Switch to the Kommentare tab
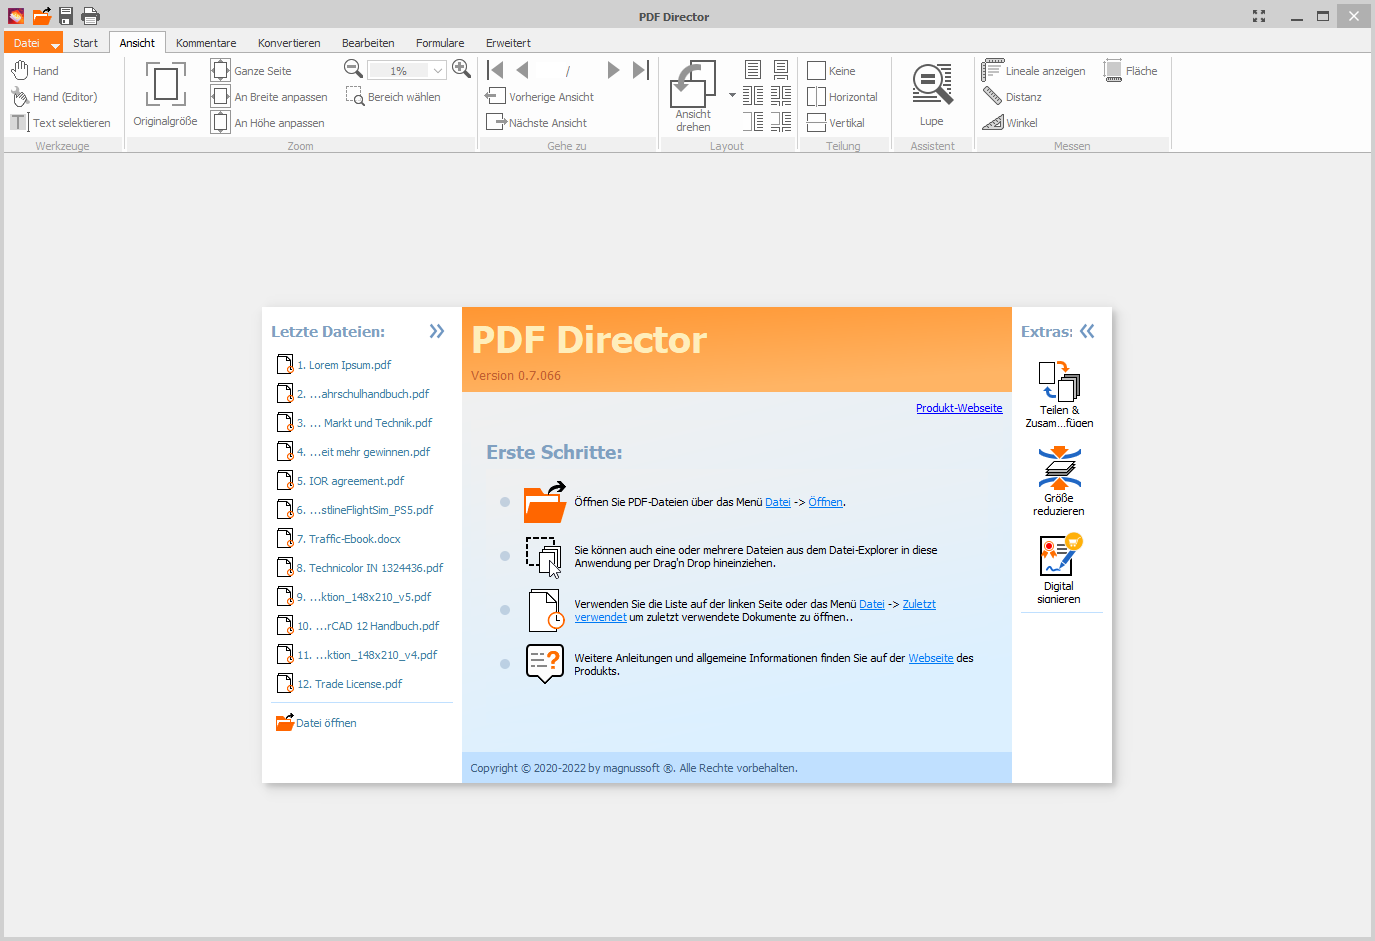This screenshot has width=1375, height=941. click(206, 43)
